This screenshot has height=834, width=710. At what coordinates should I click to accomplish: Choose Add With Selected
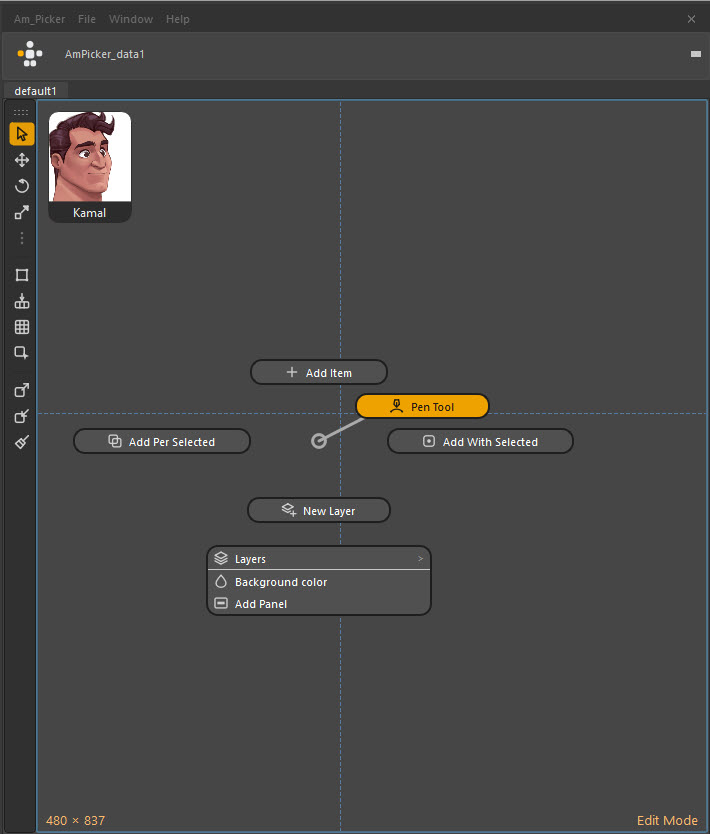point(480,441)
